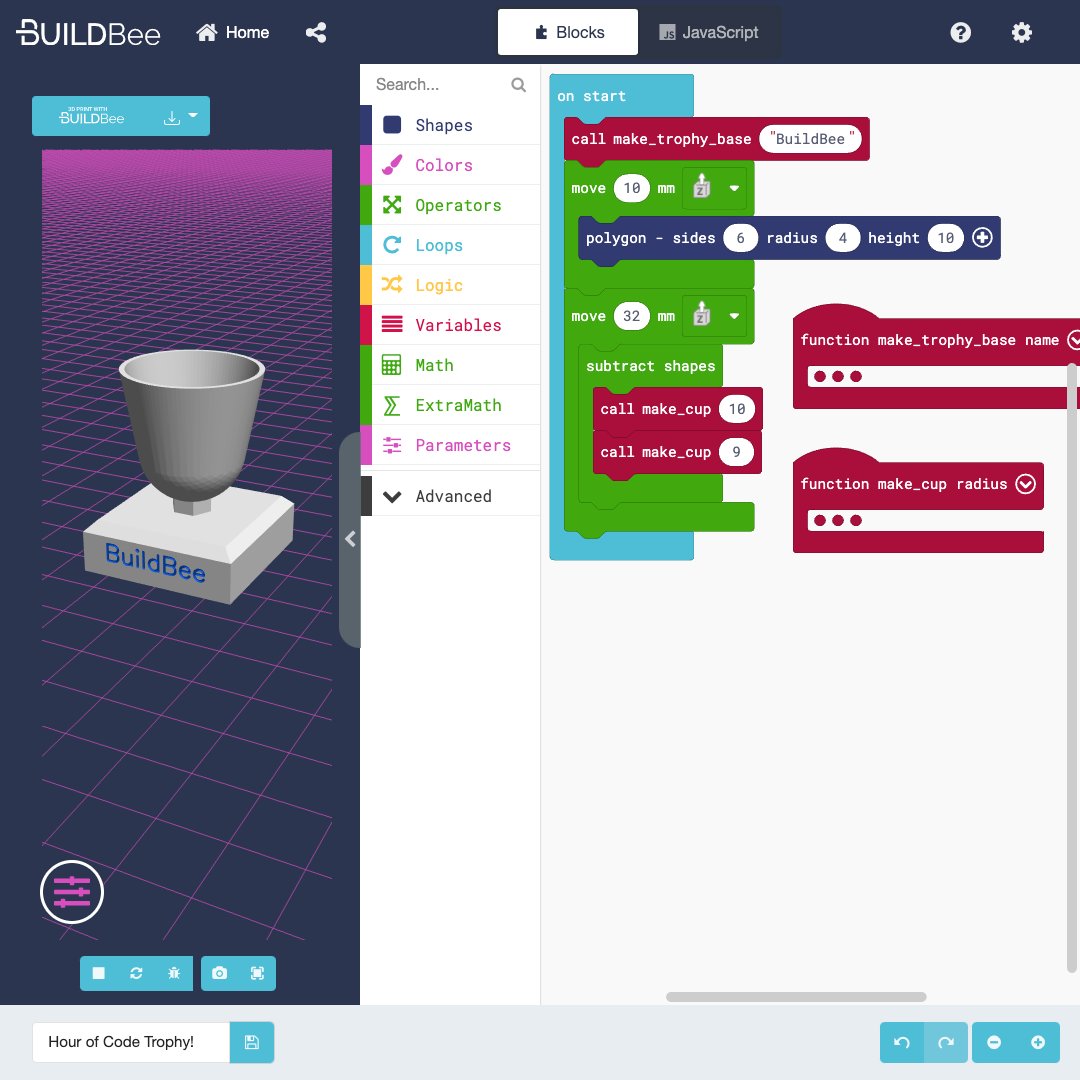Image resolution: width=1080 pixels, height=1080 pixels.
Task: Open the Colors category
Action: [450, 165]
